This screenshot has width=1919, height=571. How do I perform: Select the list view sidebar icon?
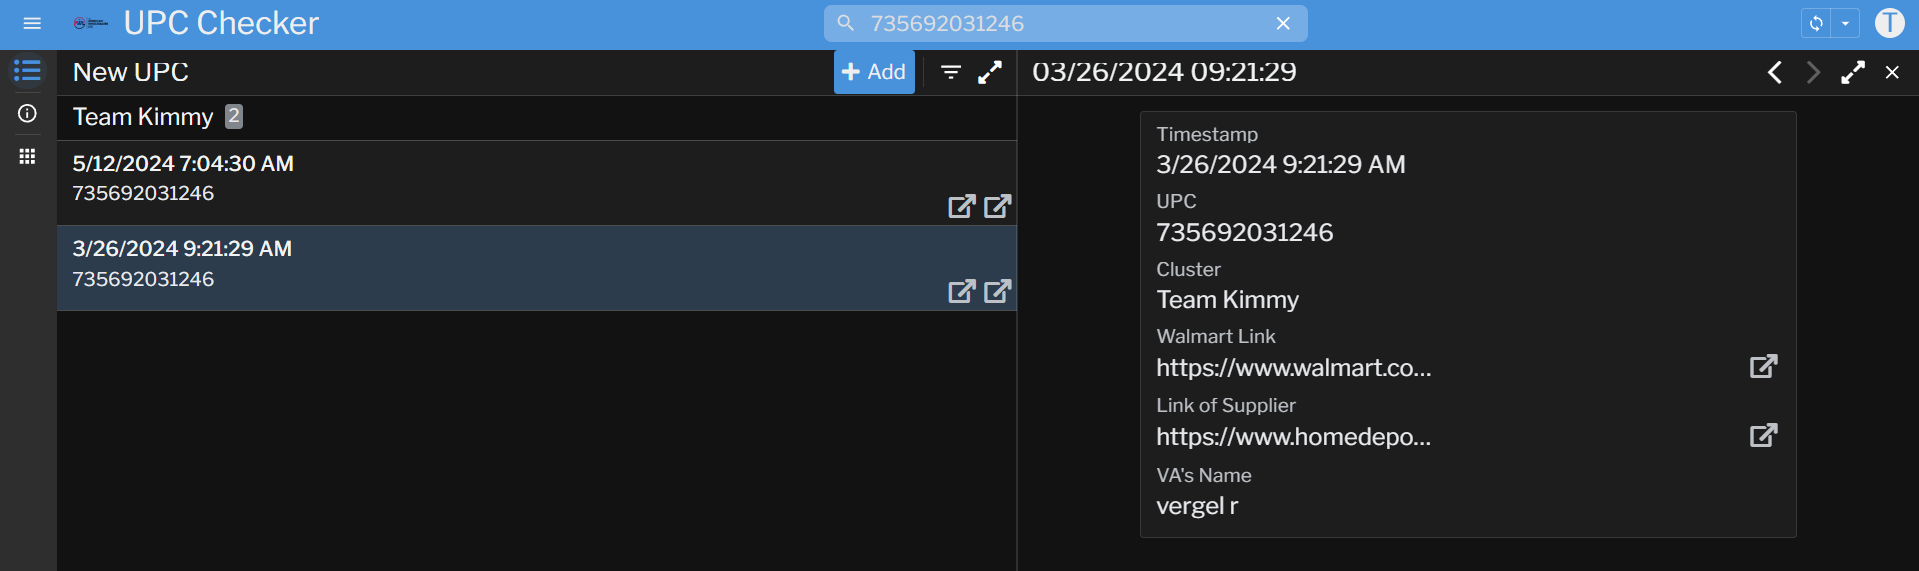coord(27,71)
